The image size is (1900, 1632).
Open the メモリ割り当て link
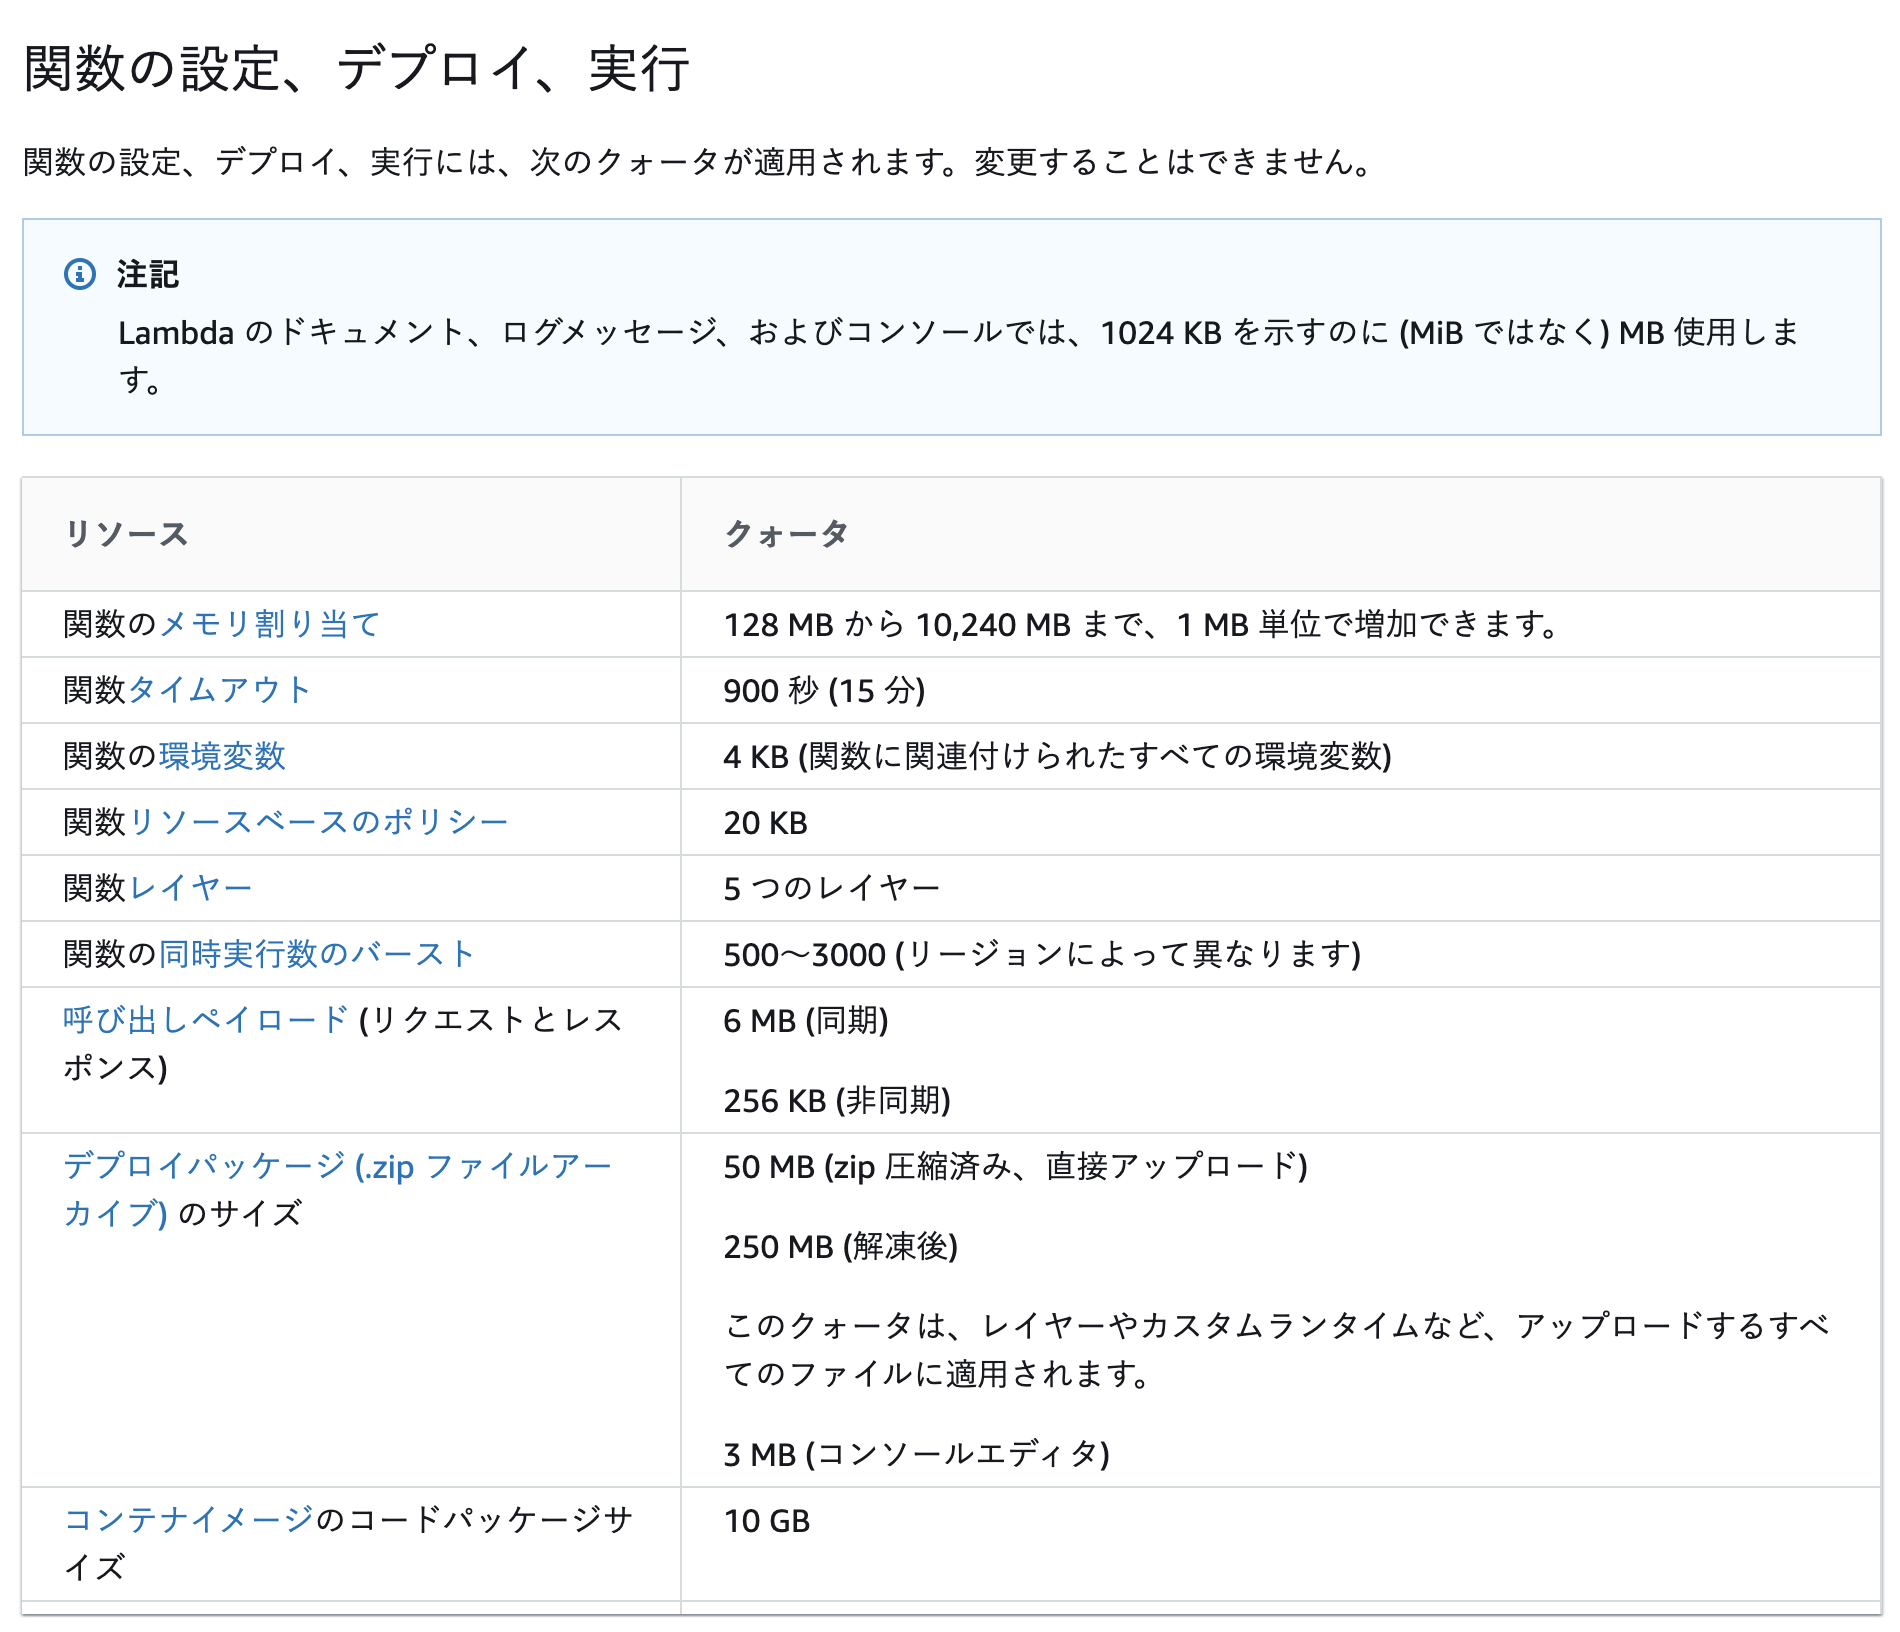tap(270, 624)
